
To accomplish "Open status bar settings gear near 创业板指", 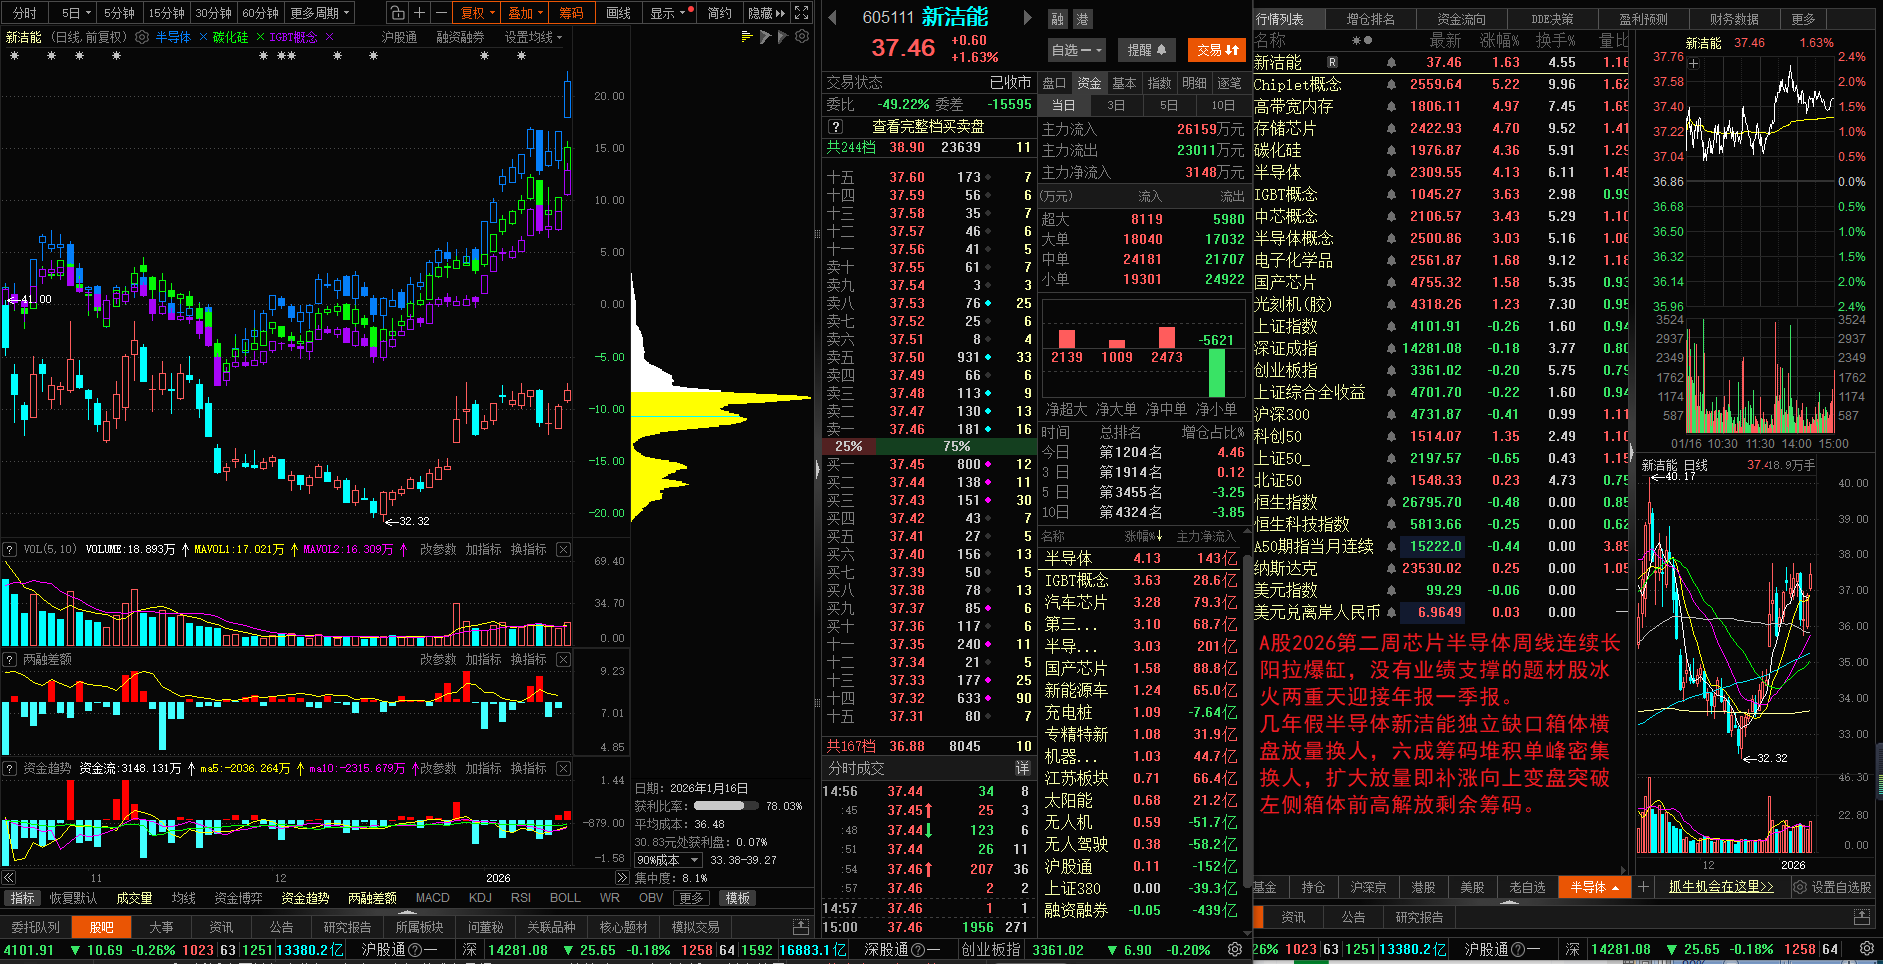I will [1235, 949].
